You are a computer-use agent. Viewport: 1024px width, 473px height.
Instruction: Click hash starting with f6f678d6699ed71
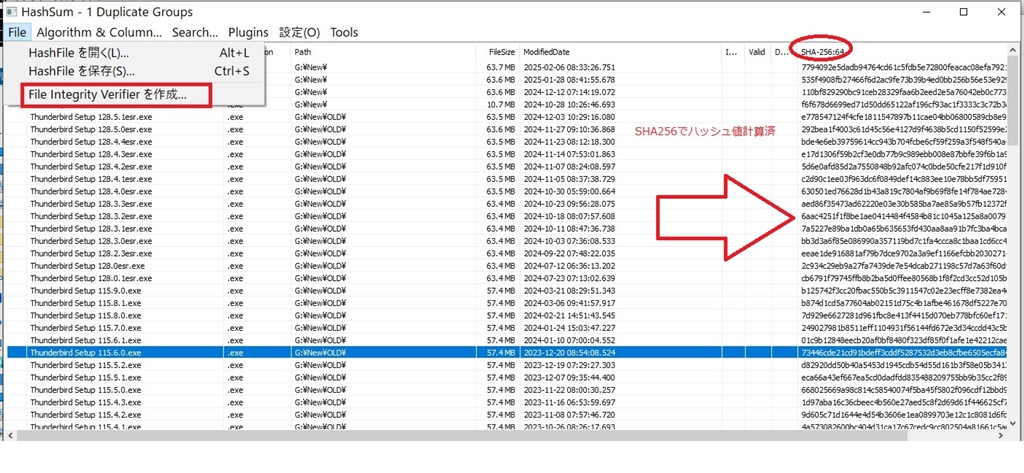click(906, 105)
